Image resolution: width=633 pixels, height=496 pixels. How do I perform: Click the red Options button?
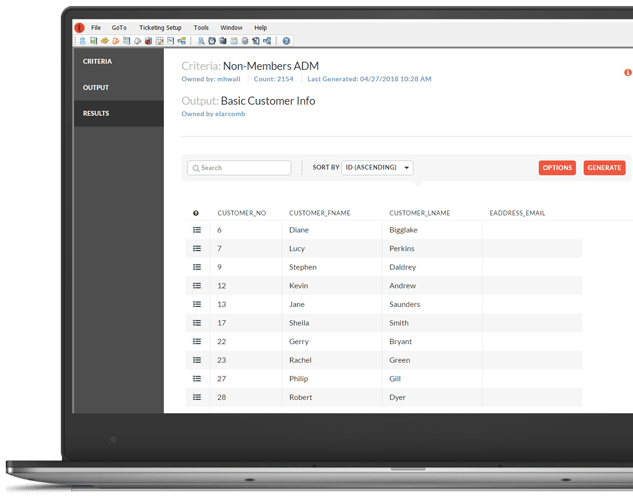pos(557,167)
